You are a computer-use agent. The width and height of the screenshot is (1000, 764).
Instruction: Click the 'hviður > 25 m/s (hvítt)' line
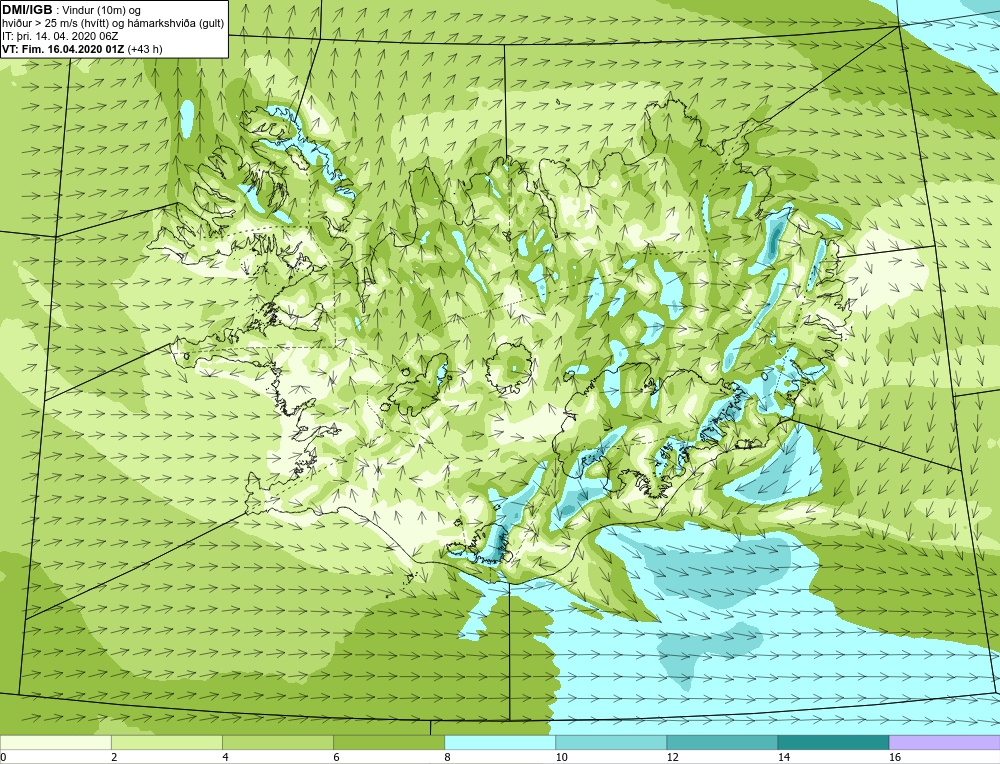coord(113,23)
